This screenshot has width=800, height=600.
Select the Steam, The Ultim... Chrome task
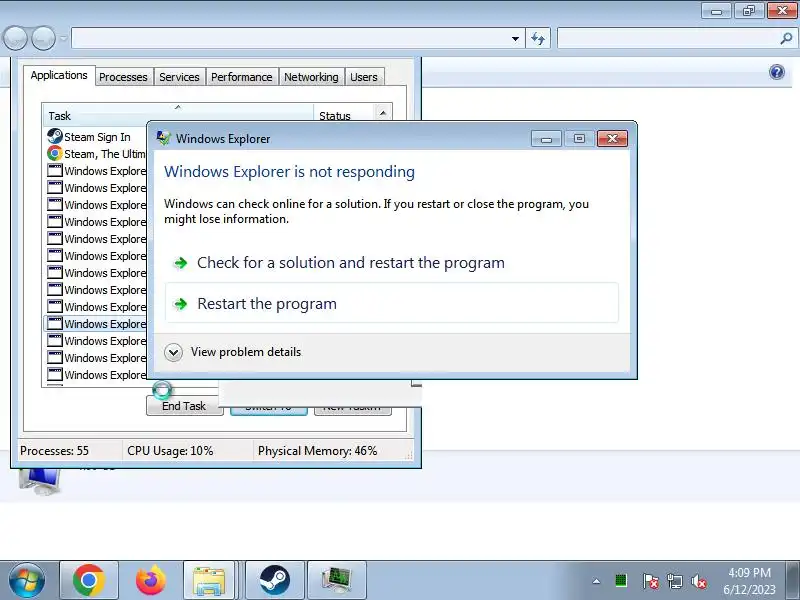click(x=96, y=154)
